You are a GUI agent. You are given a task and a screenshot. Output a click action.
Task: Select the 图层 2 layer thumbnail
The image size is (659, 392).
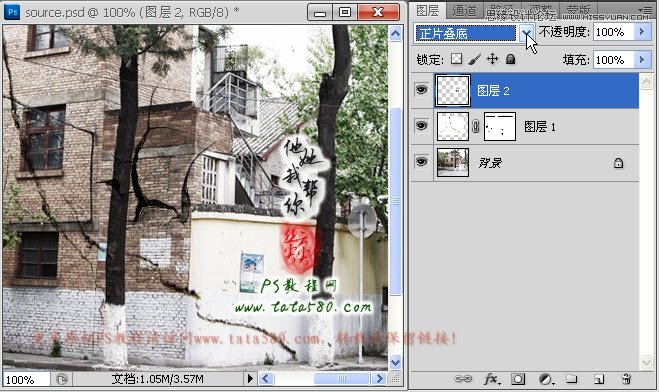pos(453,90)
